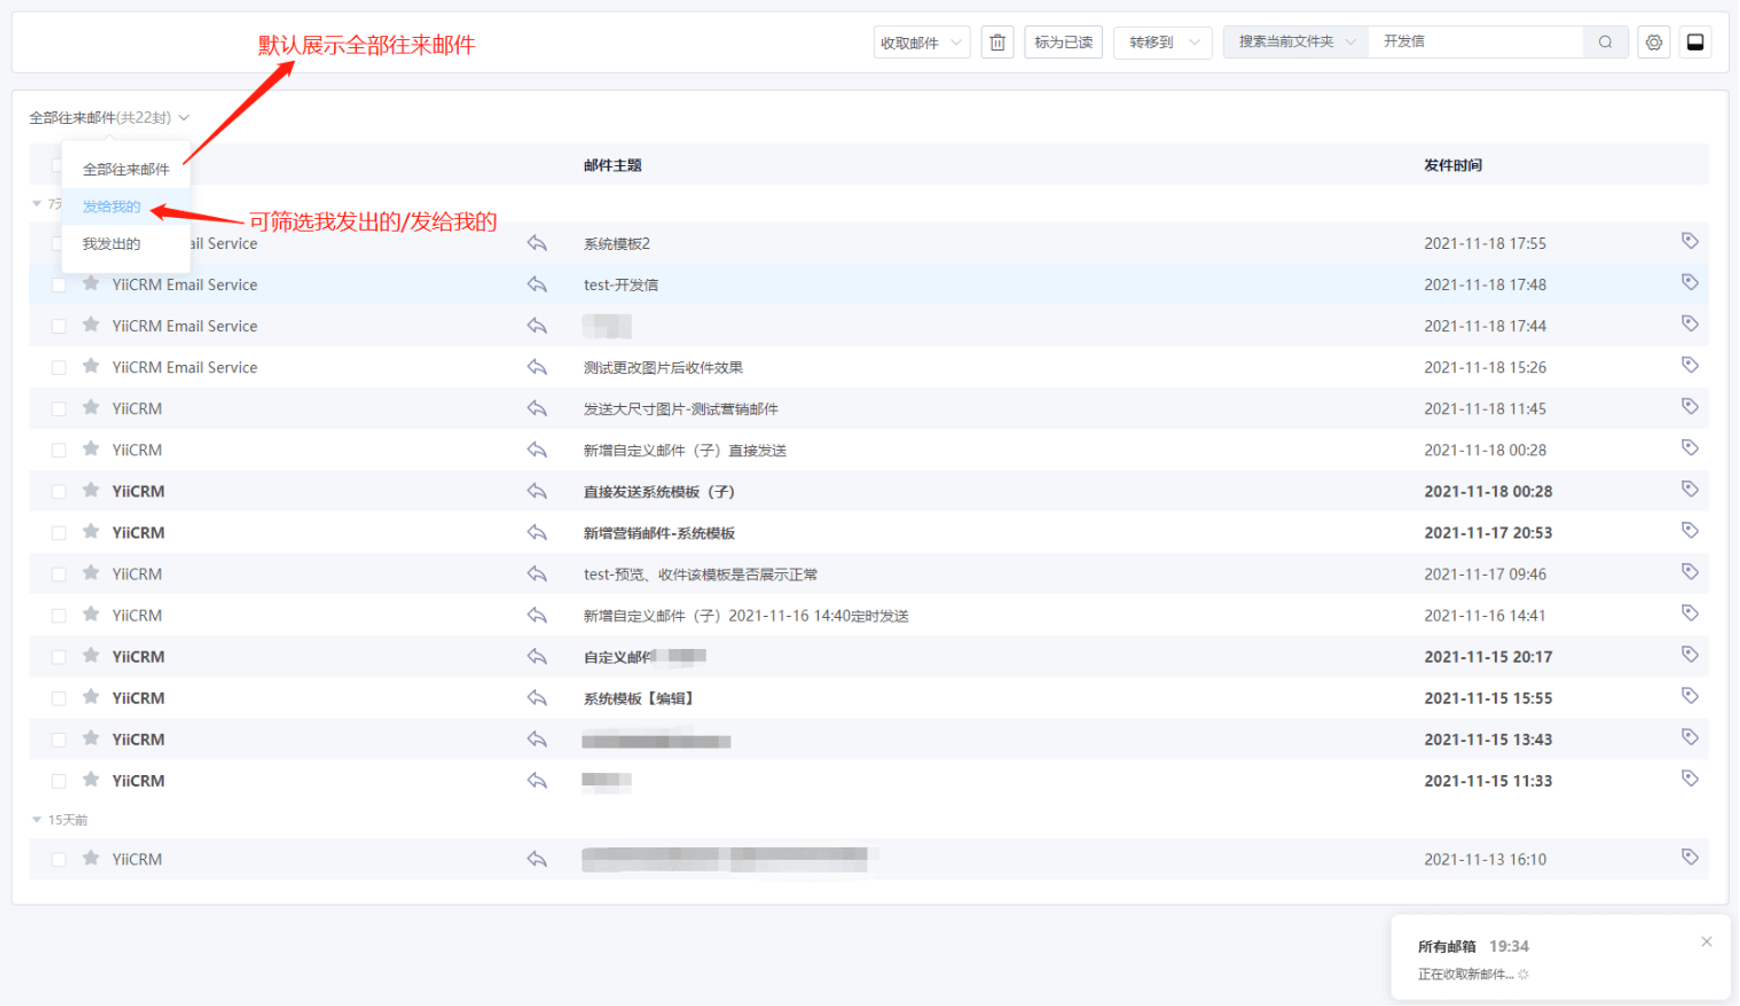Image resolution: width=1740 pixels, height=1006 pixels.
Task: Close the 所有邮箱 notification popup
Action: pyautogui.click(x=1706, y=941)
